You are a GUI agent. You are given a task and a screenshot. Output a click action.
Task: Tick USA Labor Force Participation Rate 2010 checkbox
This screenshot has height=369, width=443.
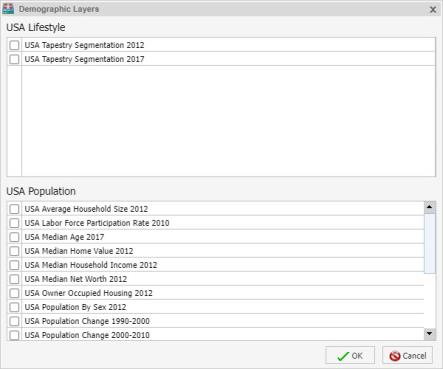(14, 223)
